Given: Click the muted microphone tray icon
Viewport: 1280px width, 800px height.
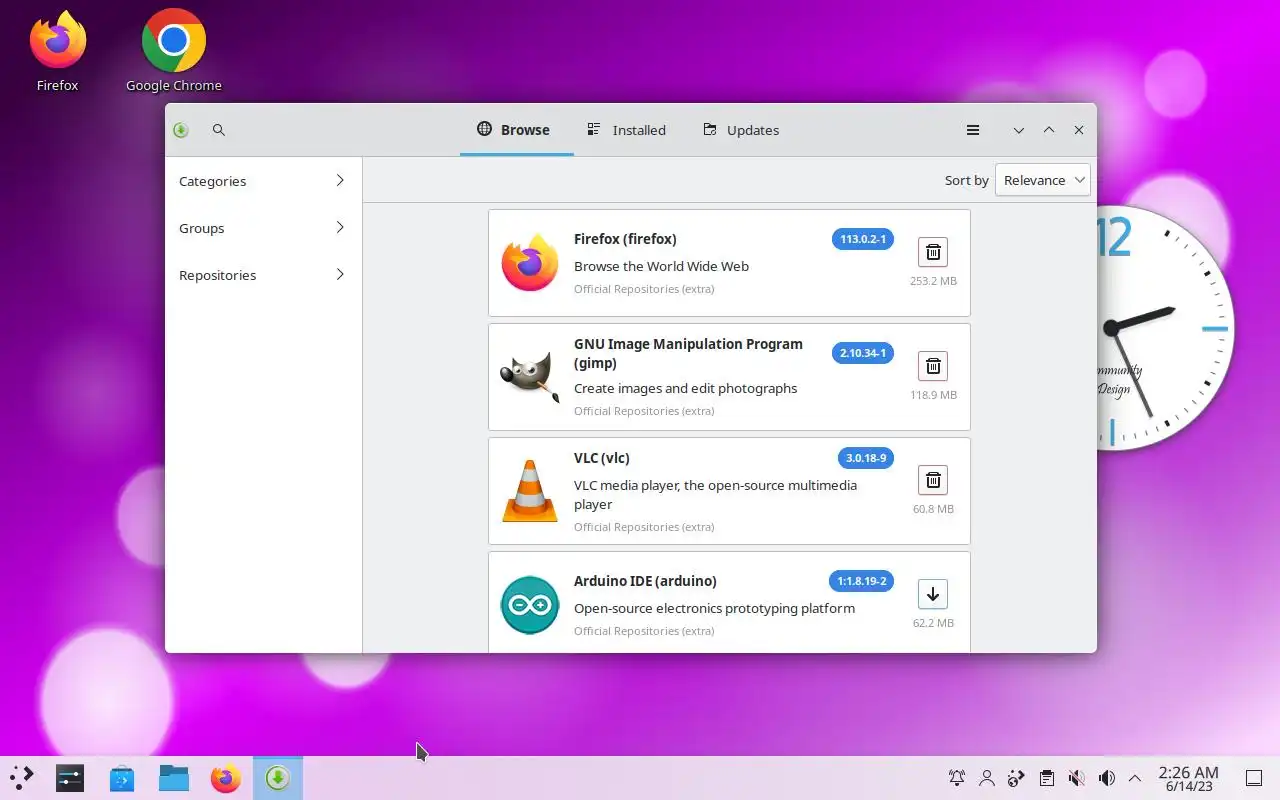Looking at the screenshot, I should tap(1076, 778).
